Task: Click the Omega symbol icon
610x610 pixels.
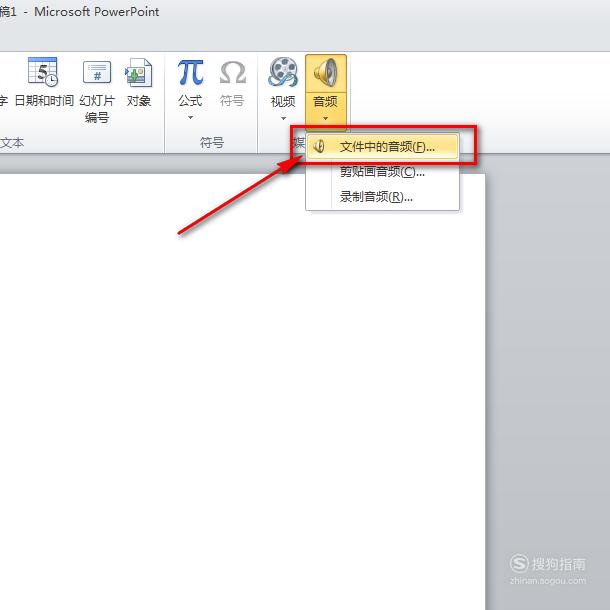Action: [x=232, y=73]
